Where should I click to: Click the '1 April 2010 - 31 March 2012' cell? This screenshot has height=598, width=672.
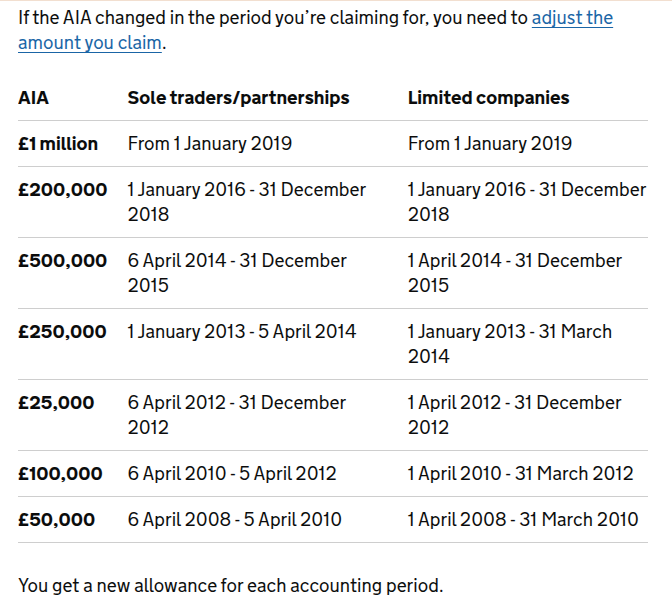(x=520, y=474)
